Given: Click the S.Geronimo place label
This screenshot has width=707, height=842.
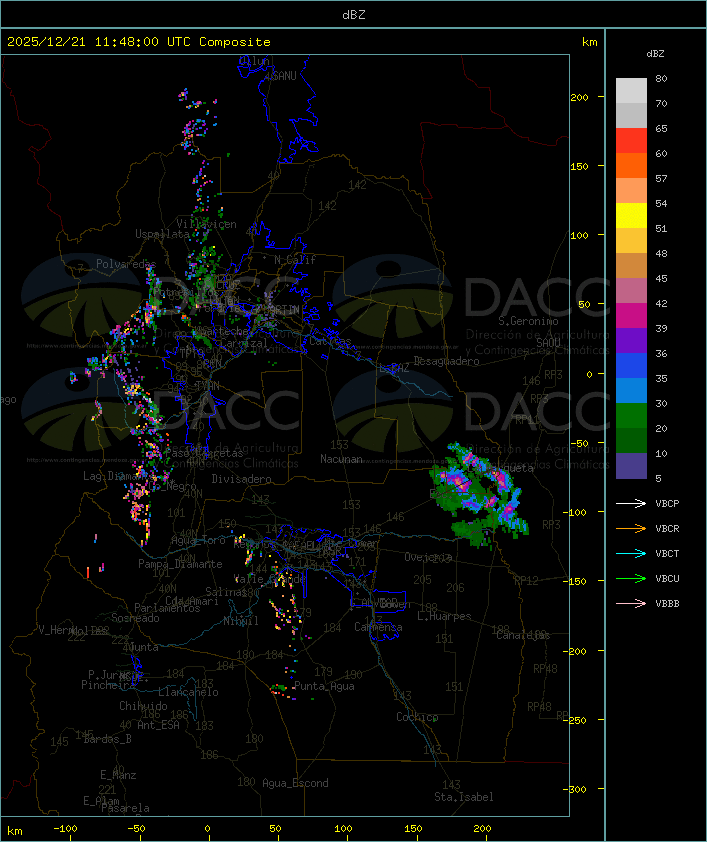Looking at the screenshot, I should 528,321.
